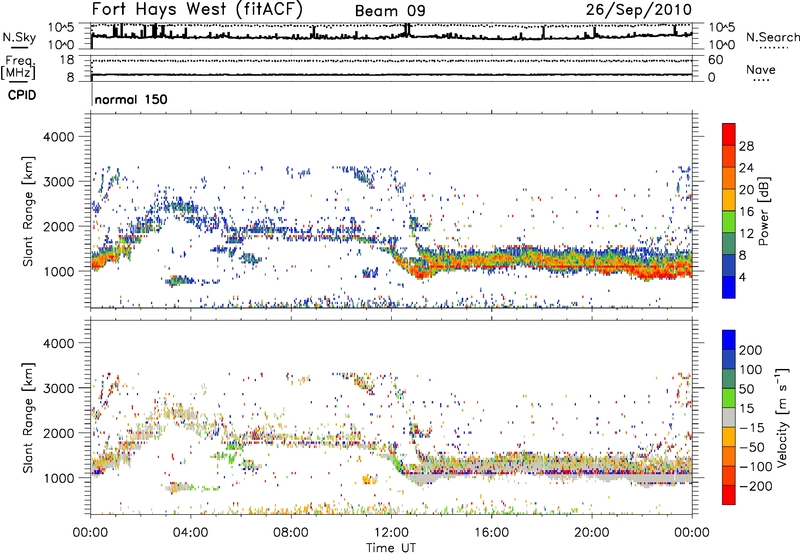The height and width of the screenshot is (554, 800).
Task: Click the "3000" tick of the velocity panel
Action: [x=58, y=388]
